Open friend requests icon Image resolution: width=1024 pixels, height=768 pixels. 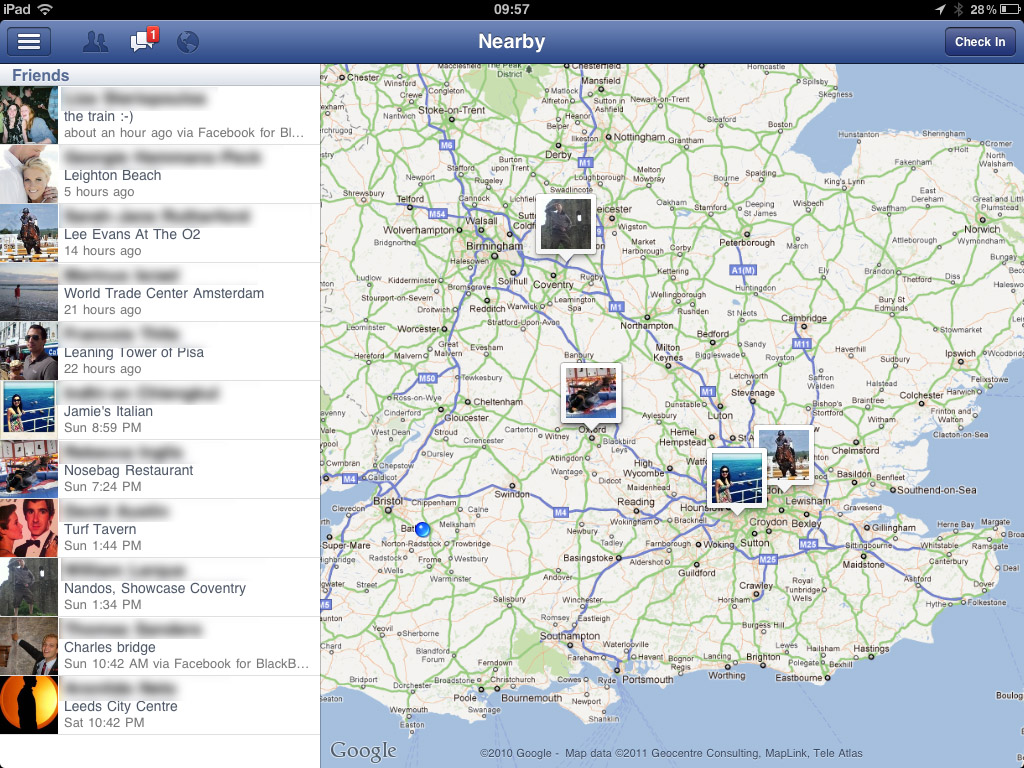[x=95, y=42]
